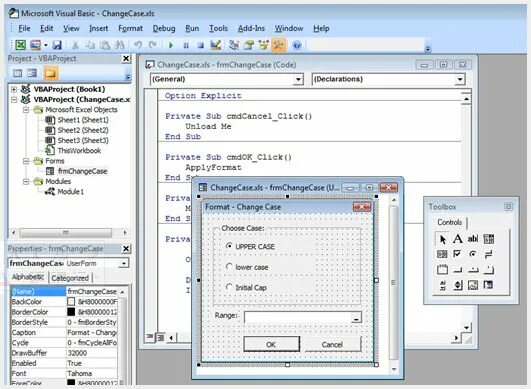Toggle the highlighted Toolbox toolbar icon
Image resolution: width=531 pixels, height=389 pixels.
coord(278,45)
